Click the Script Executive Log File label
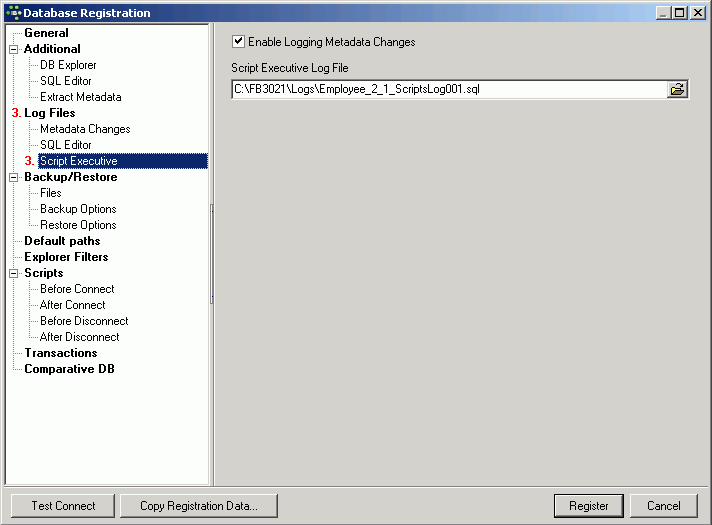Image resolution: width=712 pixels, height=525 pixels. (290, 68)
